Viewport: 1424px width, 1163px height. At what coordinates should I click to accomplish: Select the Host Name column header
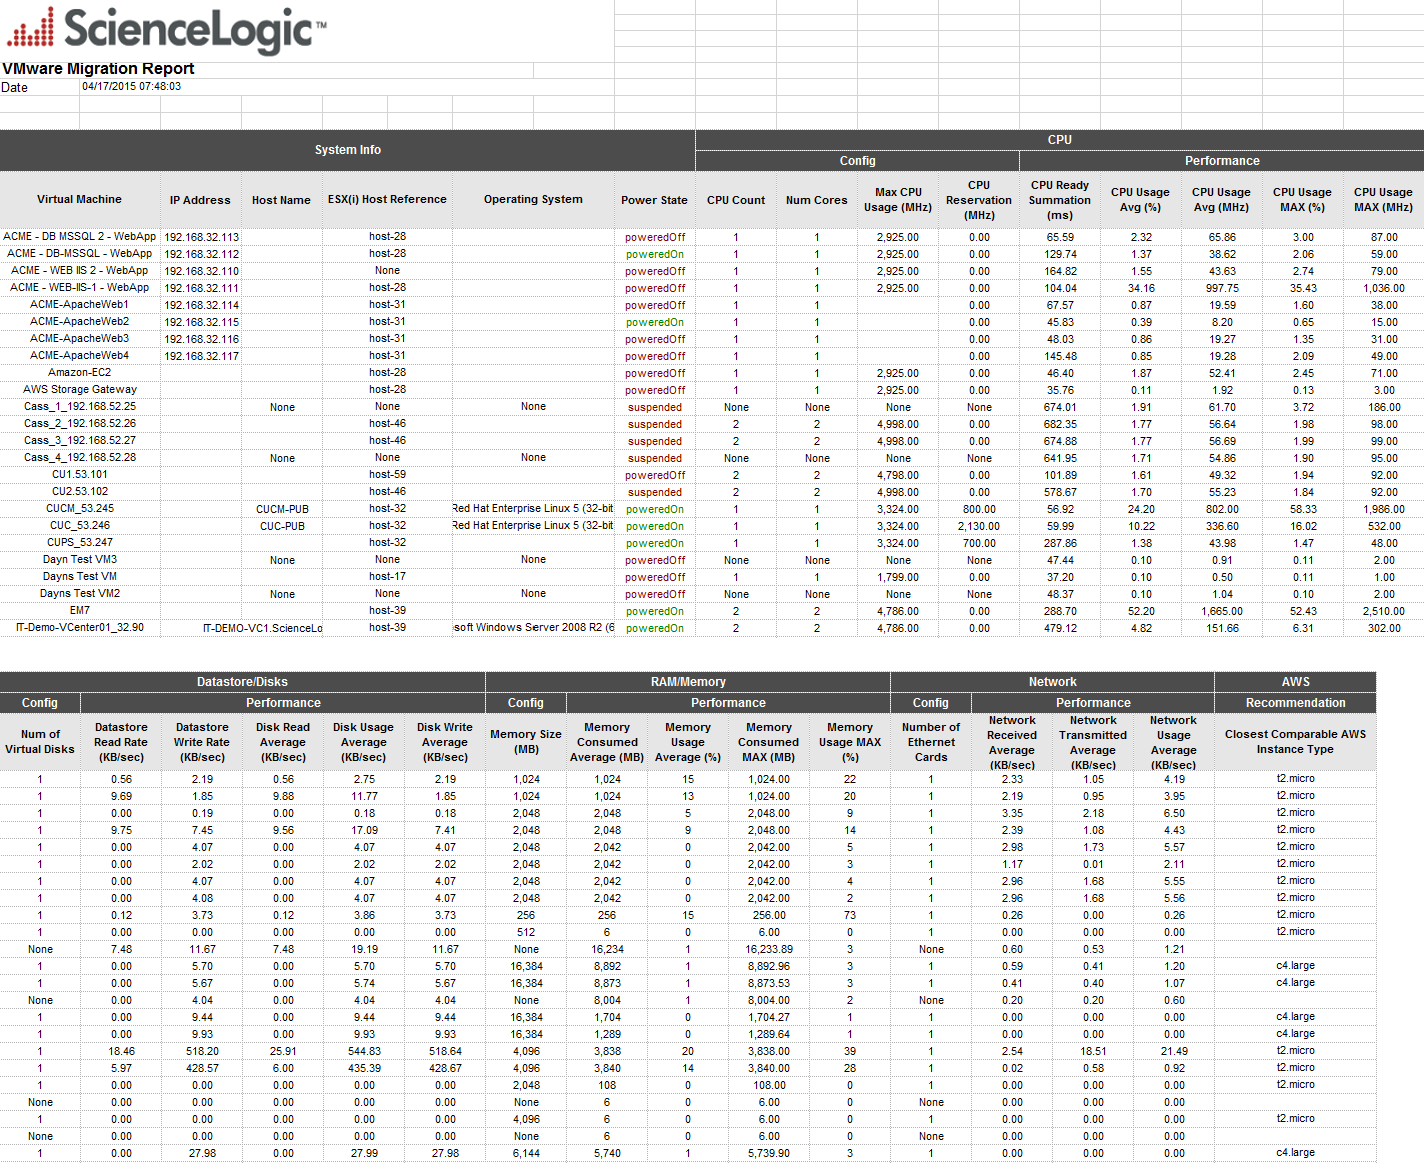[281, 200]
